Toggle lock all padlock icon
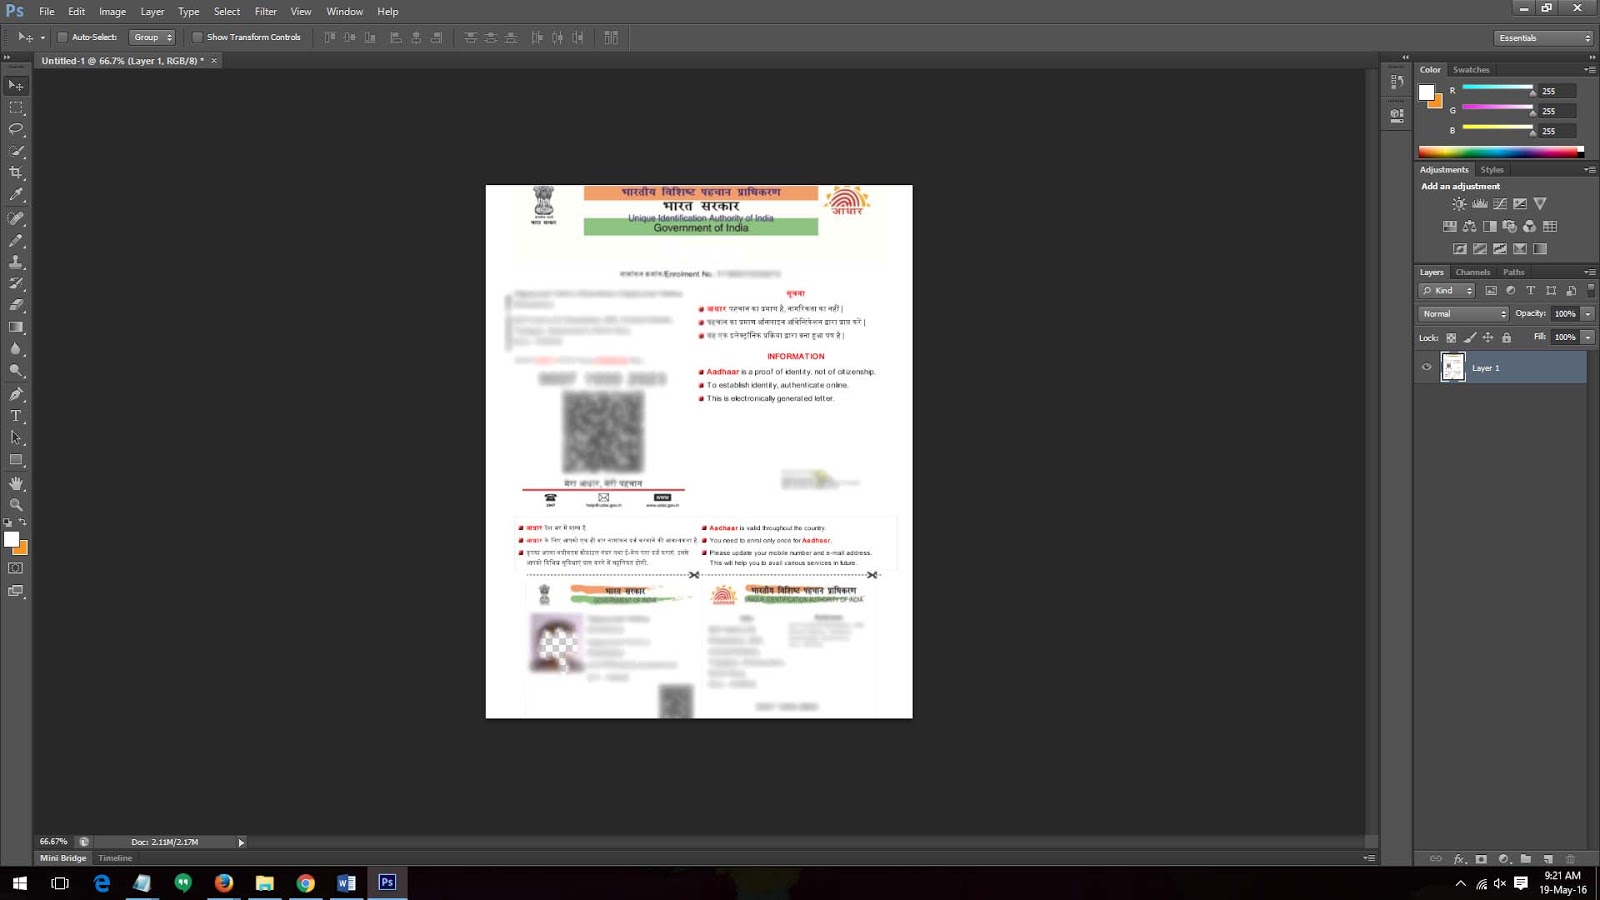 pyautogui.click(x=1506, y=338)
